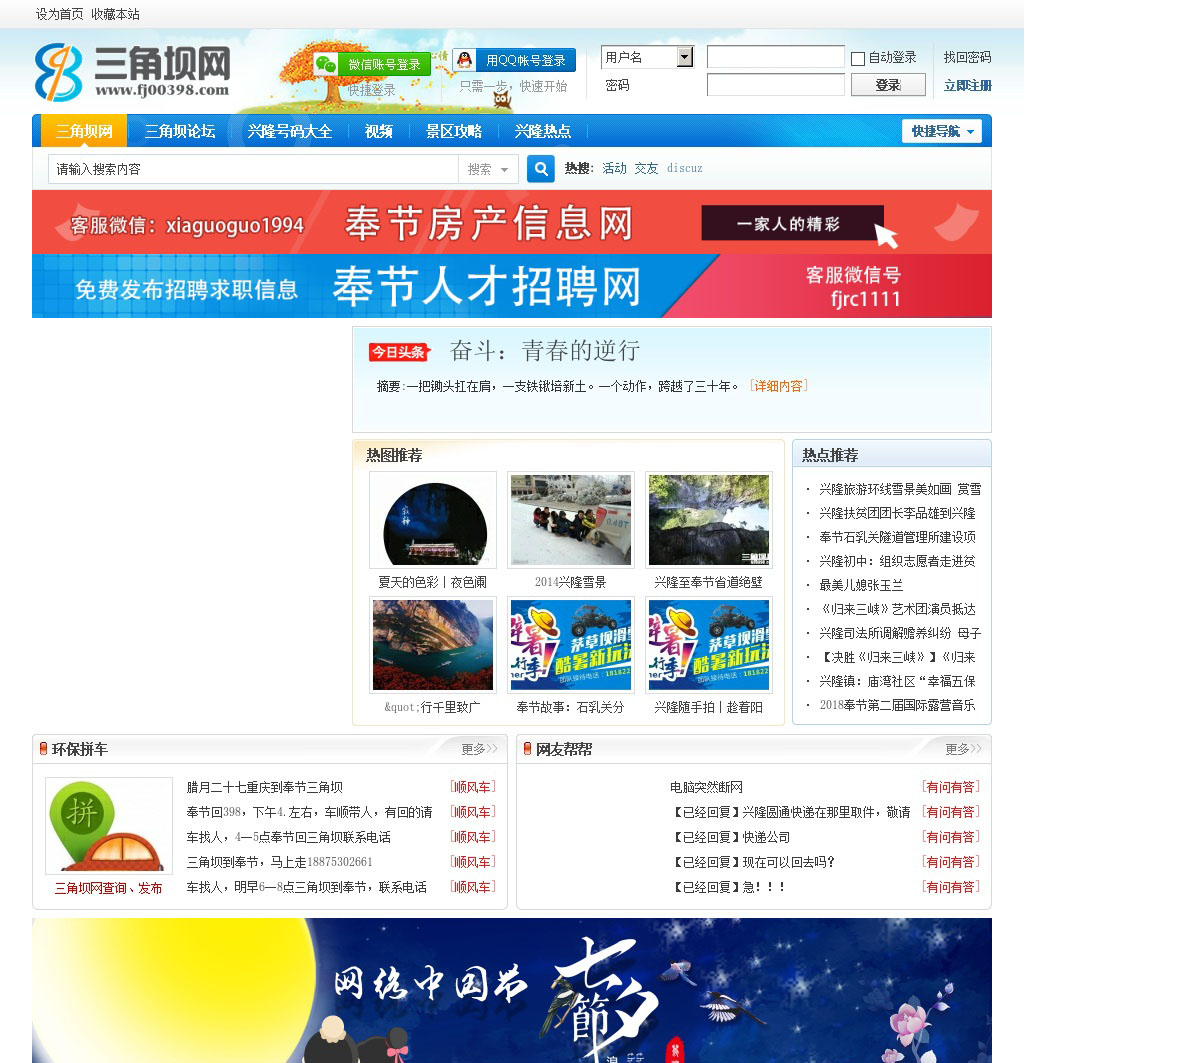Focus the 密码 password input field
Image resolution: width=1200 pixels, height=1063 pixels.
[776, 85]
